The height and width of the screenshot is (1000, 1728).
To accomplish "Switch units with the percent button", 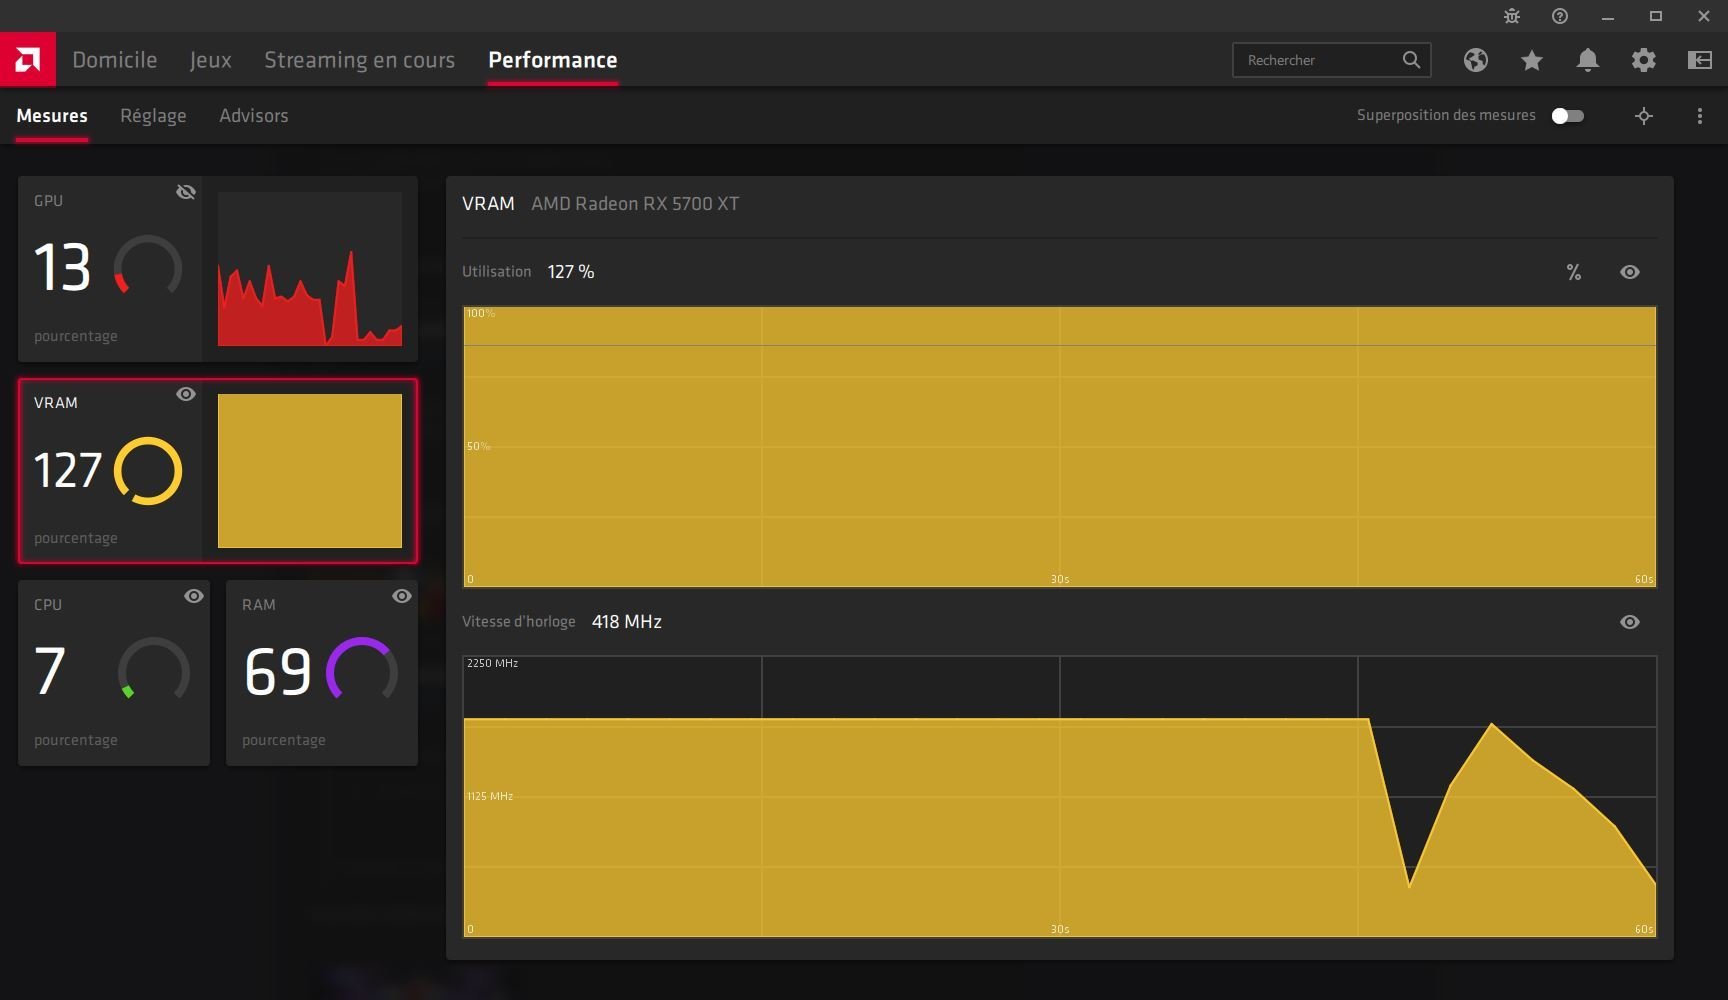I will [1573, 272].
